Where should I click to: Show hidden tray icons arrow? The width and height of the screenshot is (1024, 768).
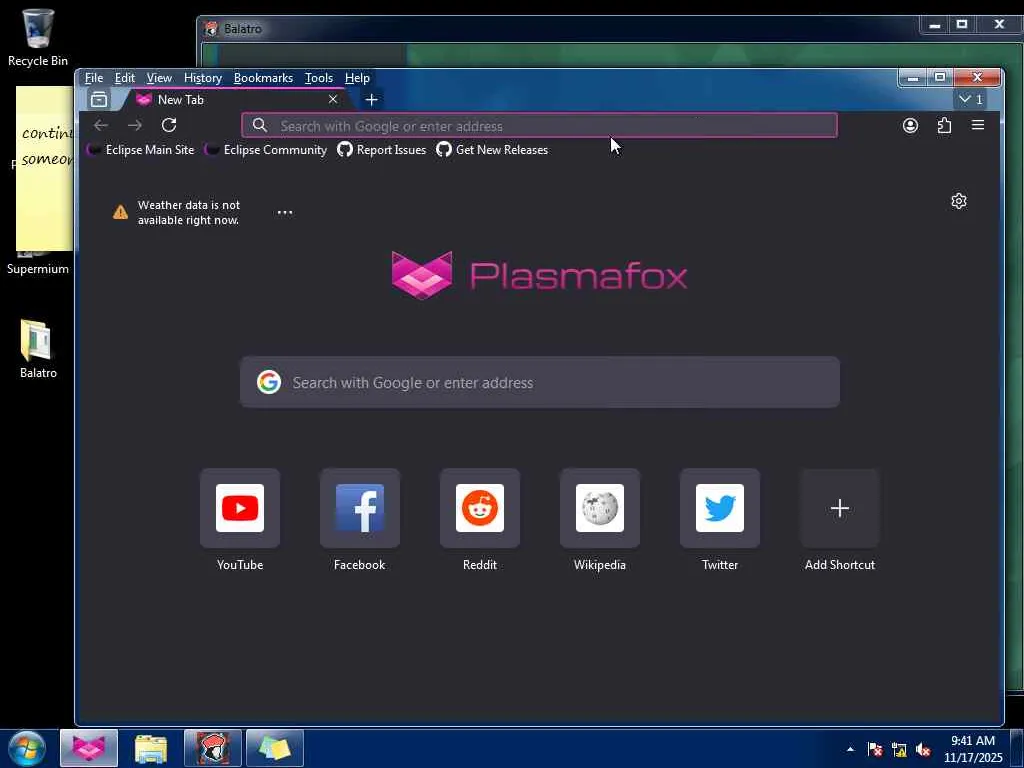[850, 749]
